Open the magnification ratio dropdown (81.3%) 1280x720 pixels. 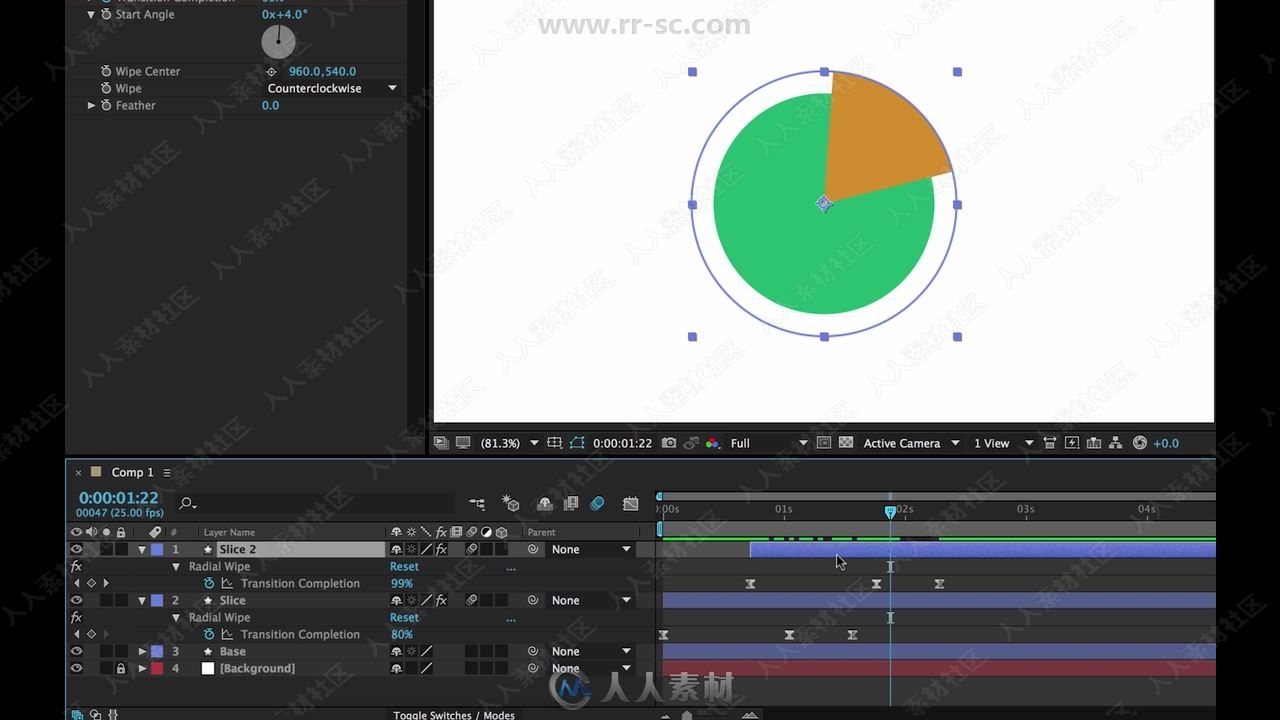(509, 443)
